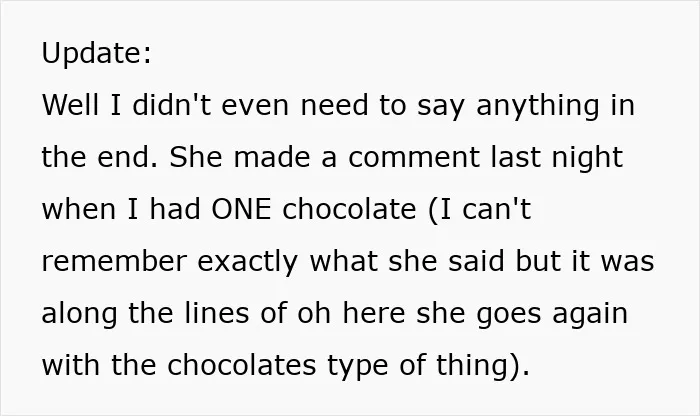Select the word 'anything'
Screen dimensions: 700x416
(538, 107)
